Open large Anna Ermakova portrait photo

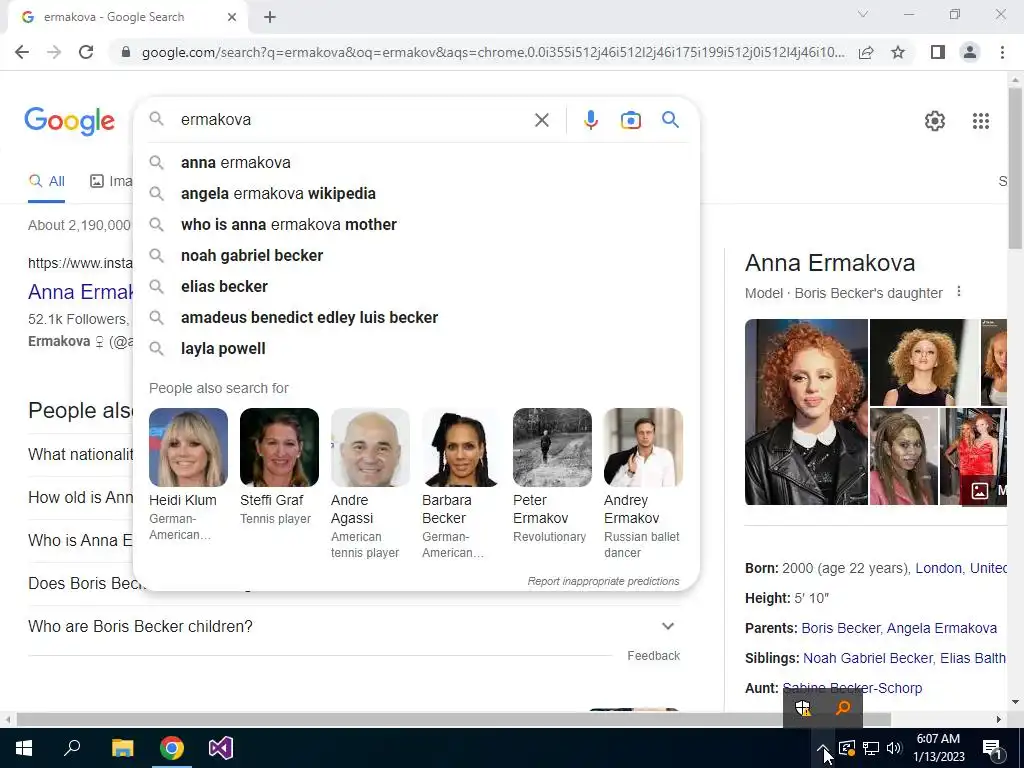pos(806,412)
